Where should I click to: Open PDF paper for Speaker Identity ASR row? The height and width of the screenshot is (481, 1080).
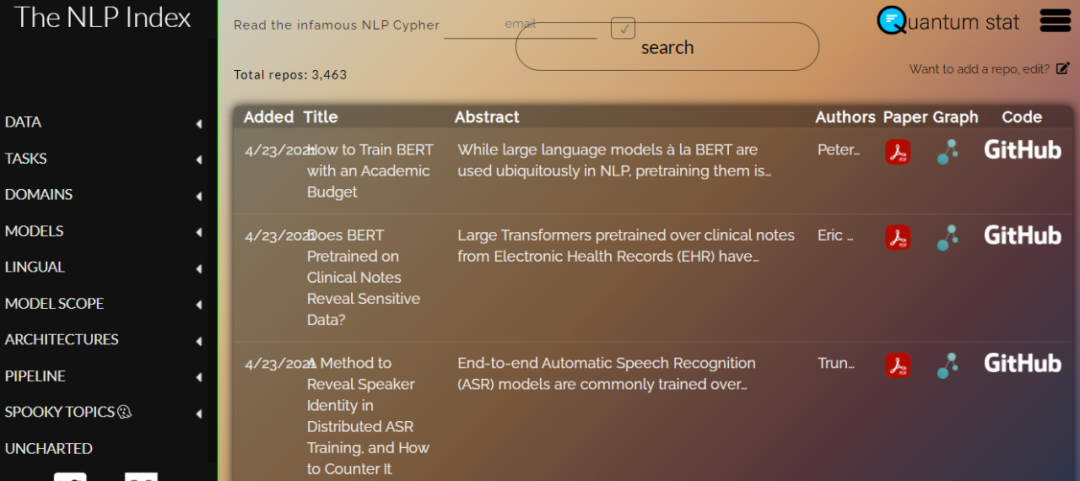click(x=897, y=365)
